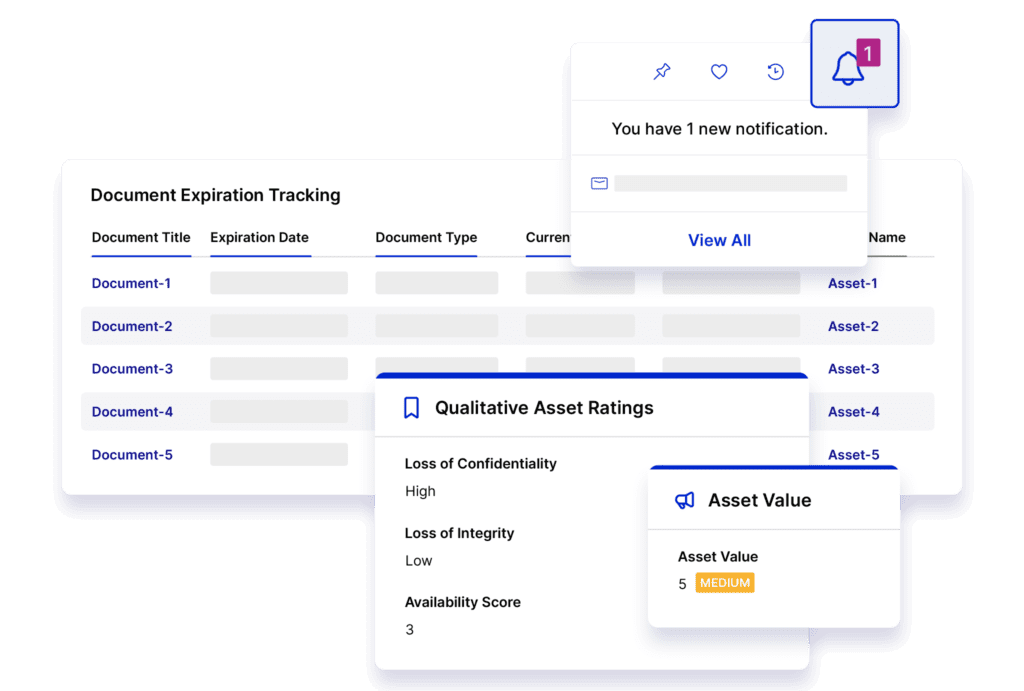
Task: Sort by Document Type column header
Action: [x=426, y=238]
